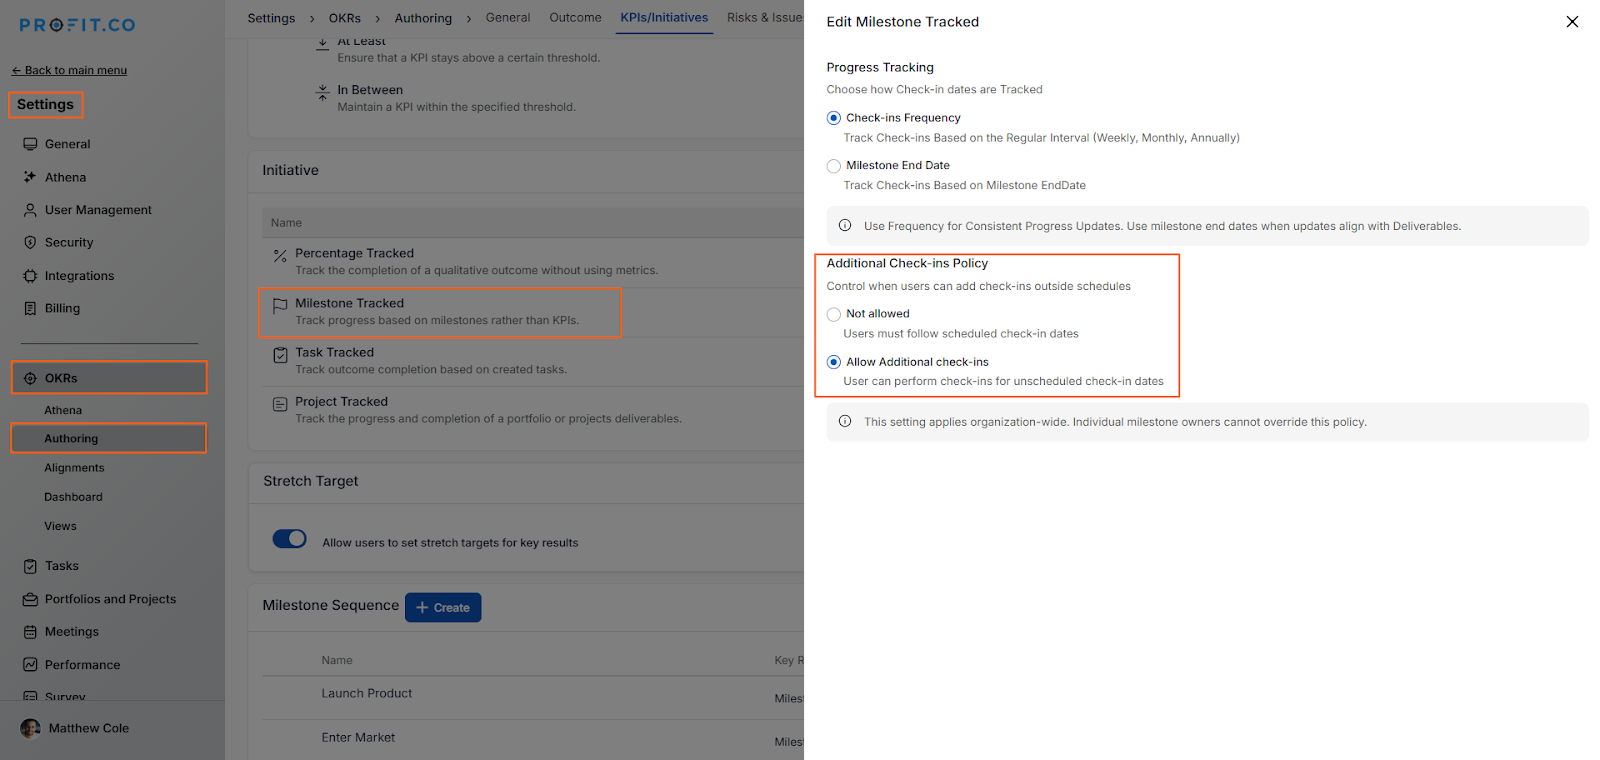Image resolution: width=1600 pixels, height=760 pixels.
Task: Click the Project Tracked list icon
Action: 280,404
